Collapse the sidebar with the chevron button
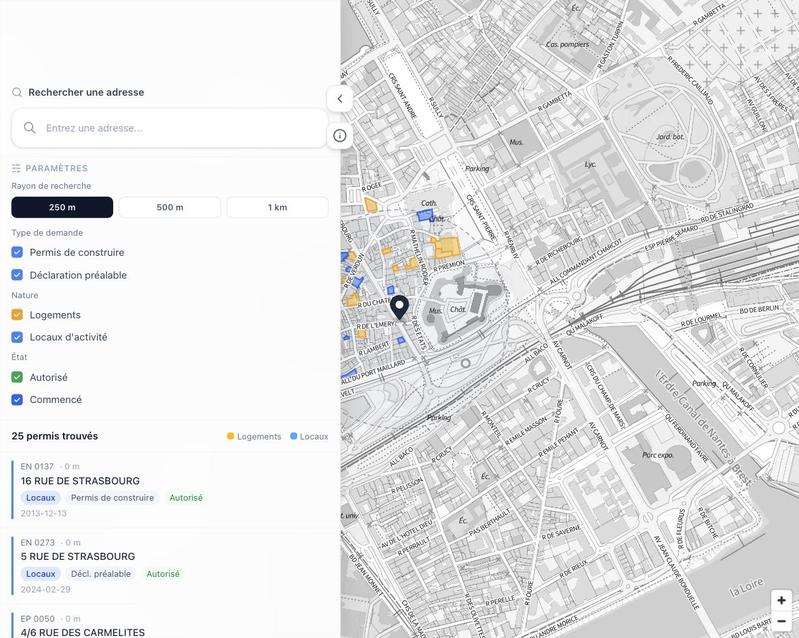The height and width of the screenshot is (638, 799). tap(340, 99)
